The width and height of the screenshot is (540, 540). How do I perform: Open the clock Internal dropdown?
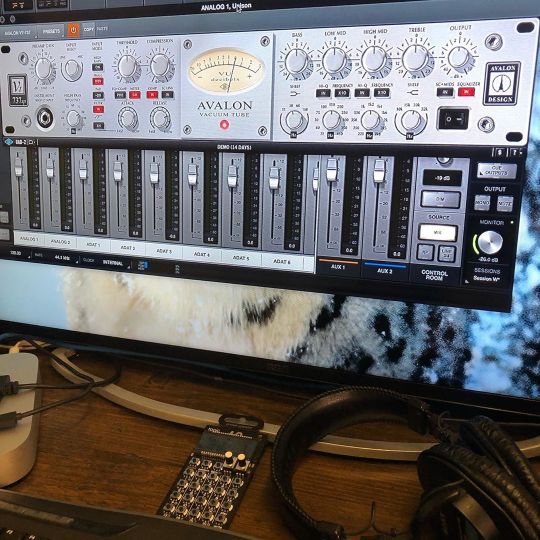coord(113,263)
